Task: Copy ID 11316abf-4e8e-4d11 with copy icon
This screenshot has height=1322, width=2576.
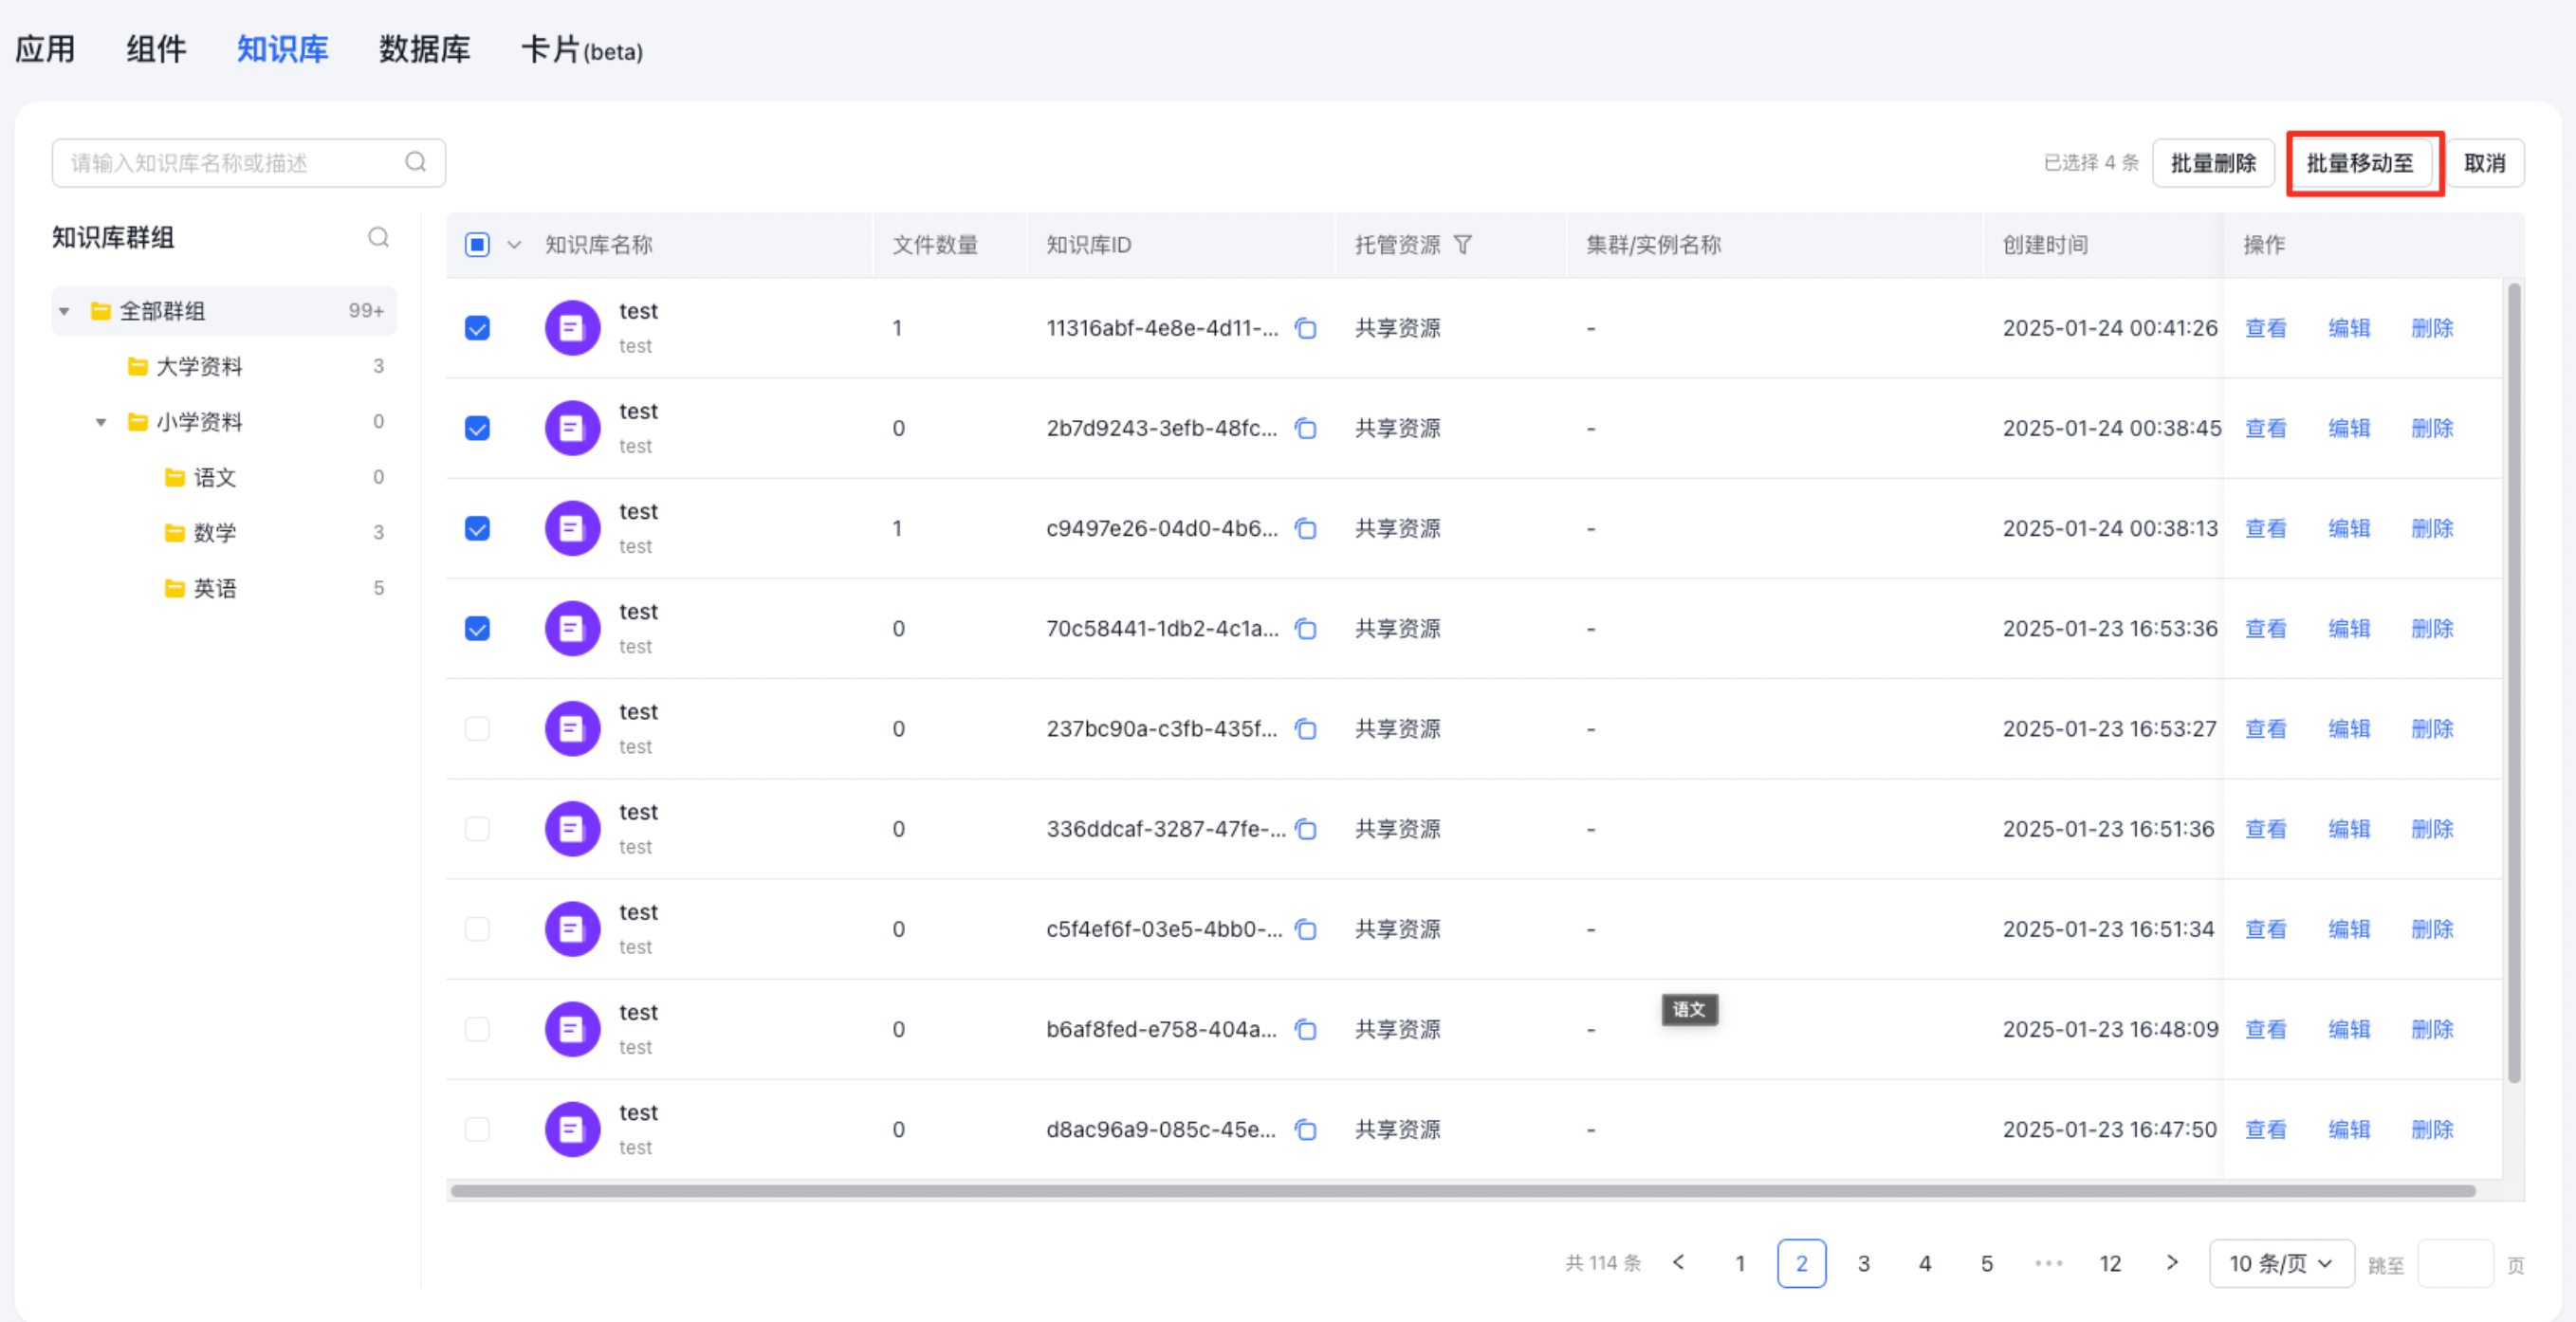Action: [x=1305, y=328]
